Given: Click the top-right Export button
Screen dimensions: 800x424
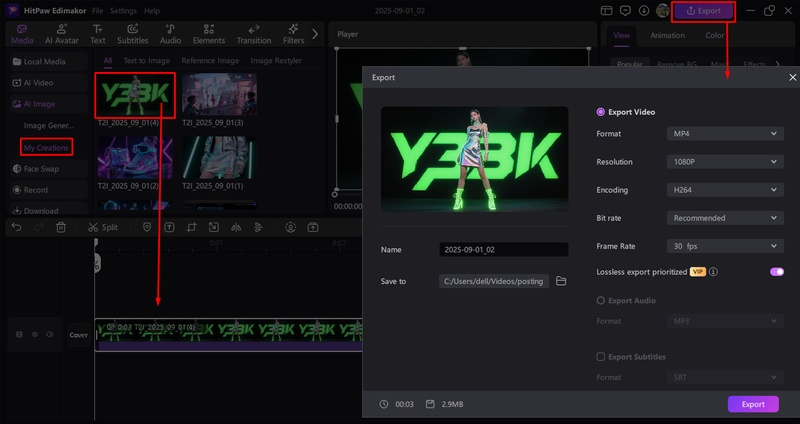Looking at the screenshot, I should tap(704, 11).
